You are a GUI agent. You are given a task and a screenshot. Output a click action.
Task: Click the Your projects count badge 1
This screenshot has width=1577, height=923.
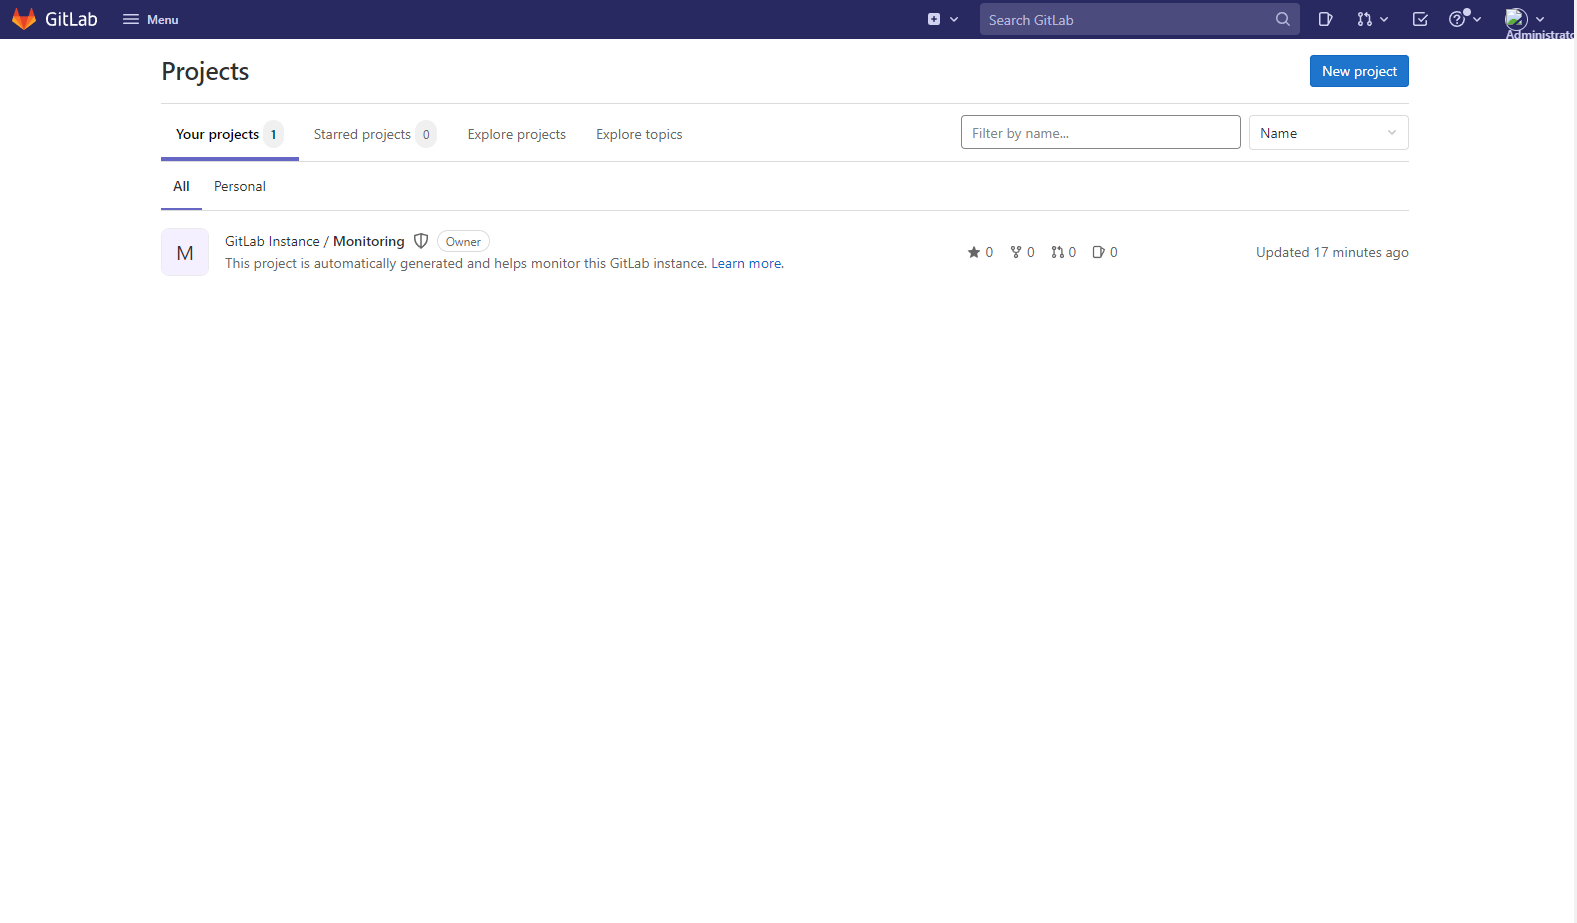pos(273,134)
